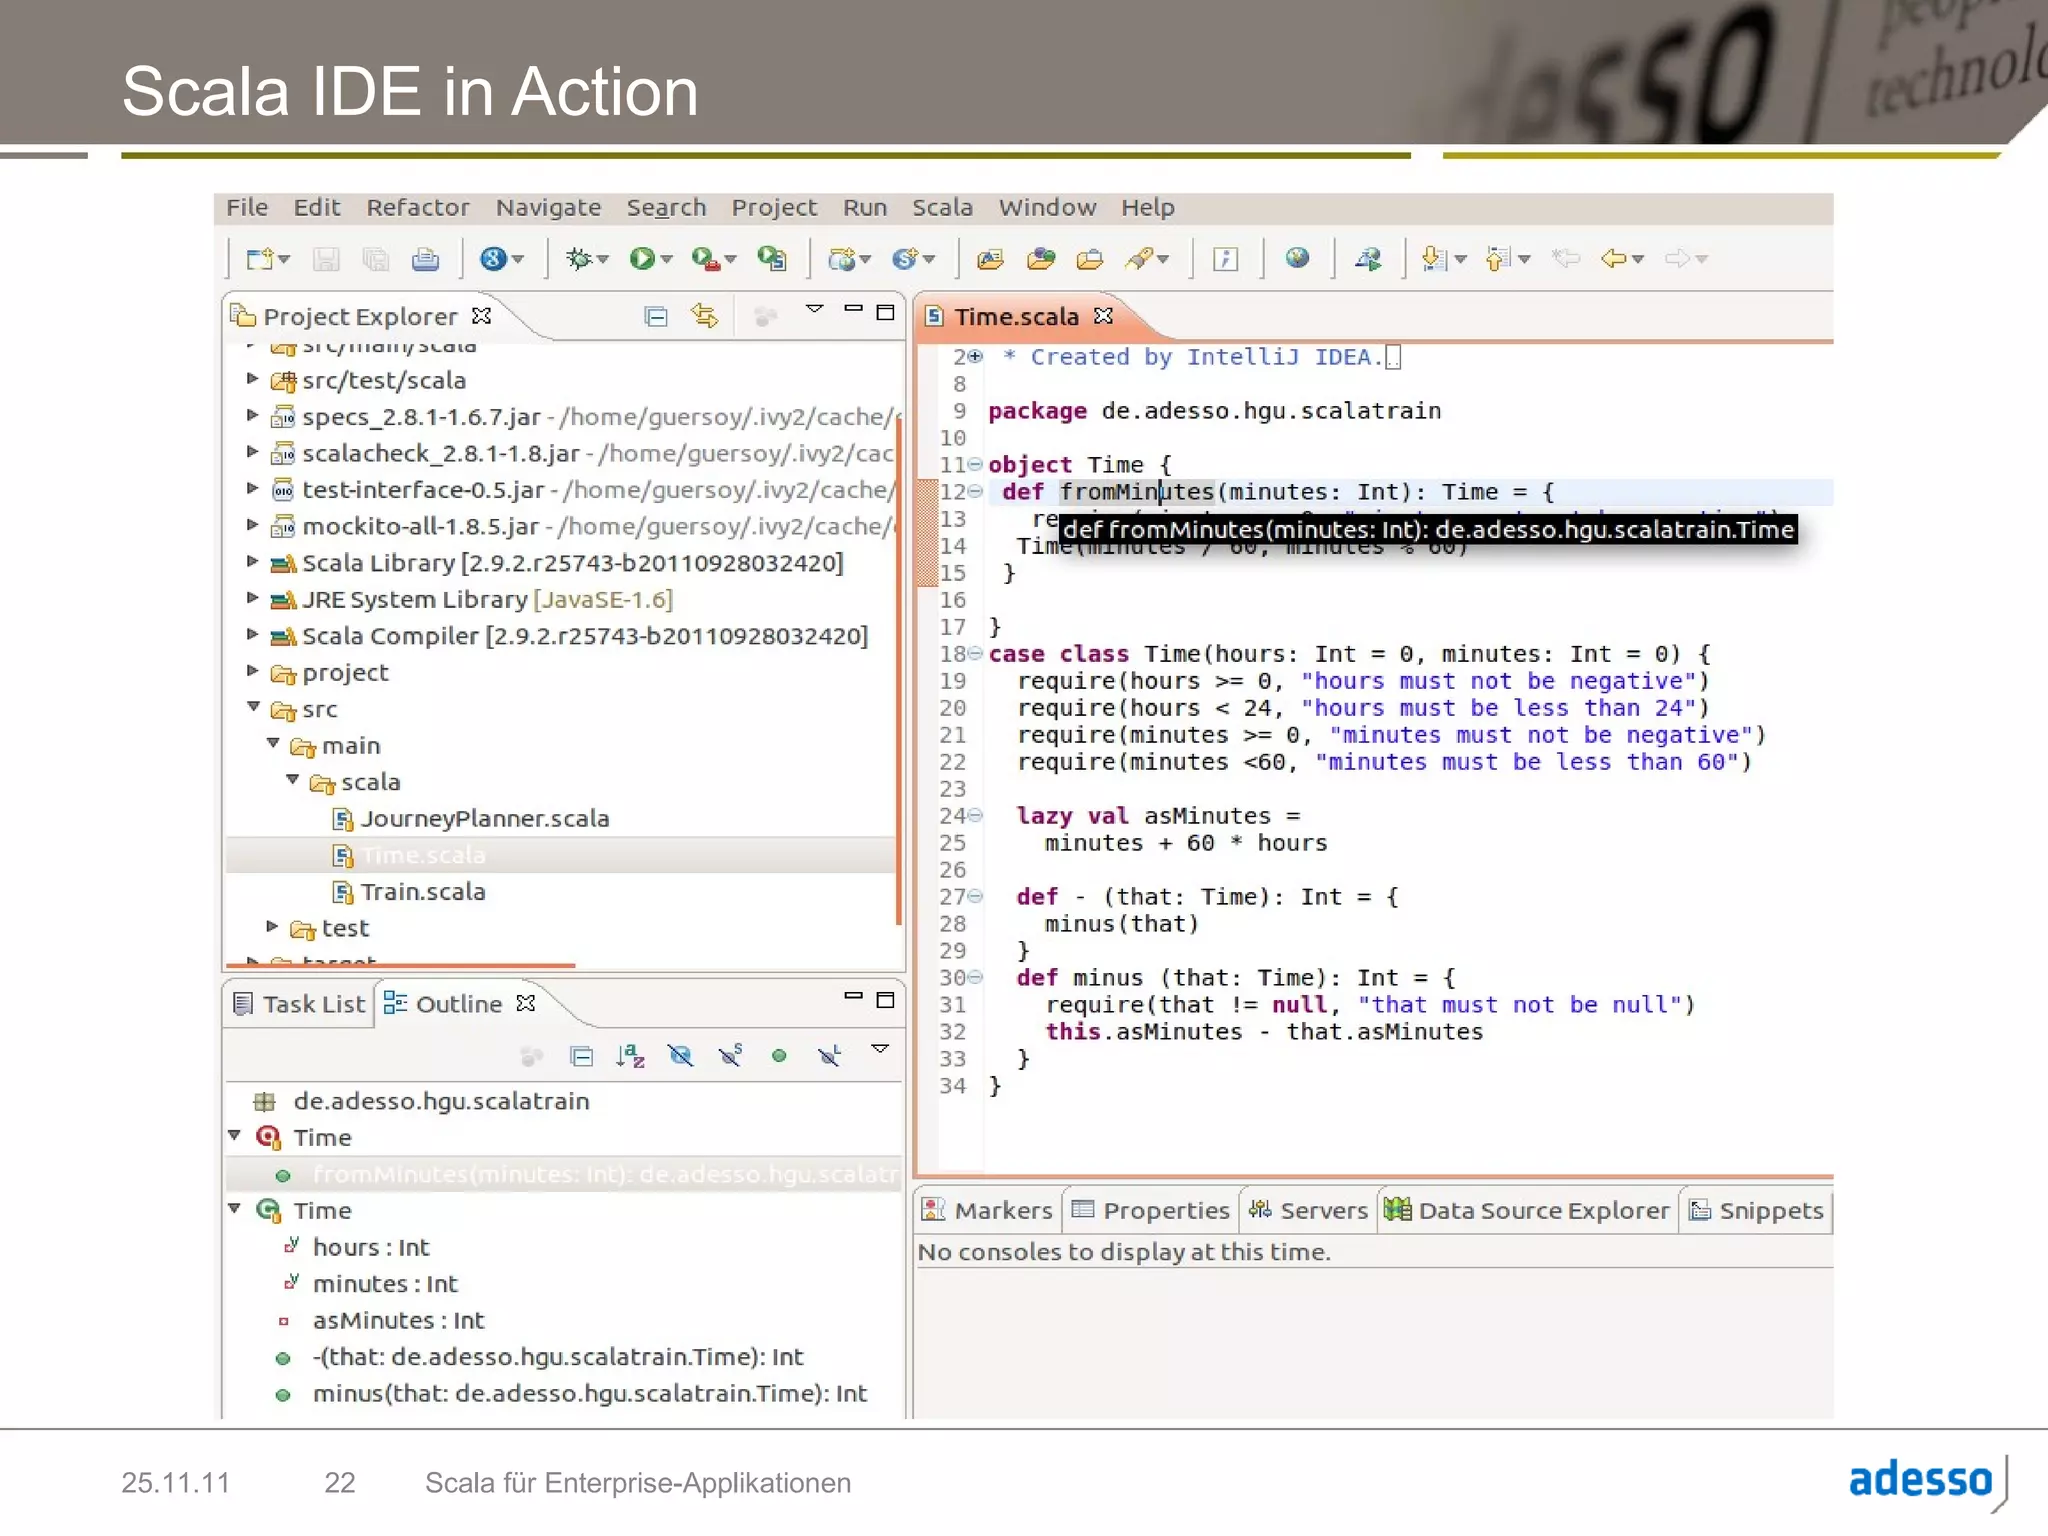Click the Time object icon in Outline
2048x1536 pixels.
(x=268, y=1137)
